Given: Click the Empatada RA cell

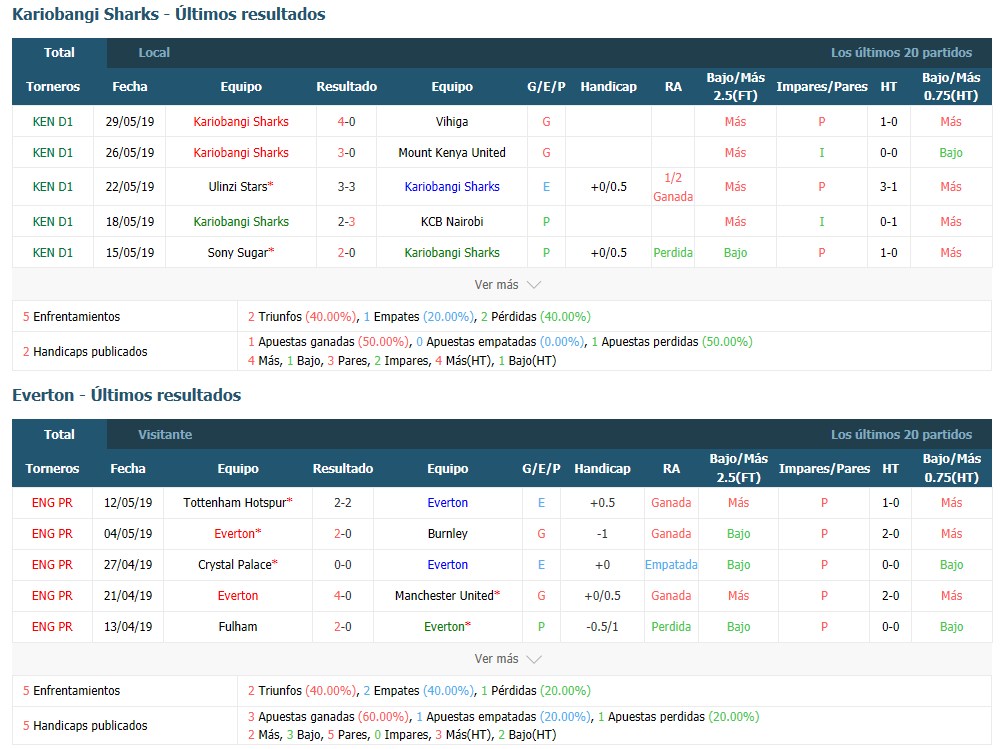Looking at the screenshot, I should tap(671, 565).
